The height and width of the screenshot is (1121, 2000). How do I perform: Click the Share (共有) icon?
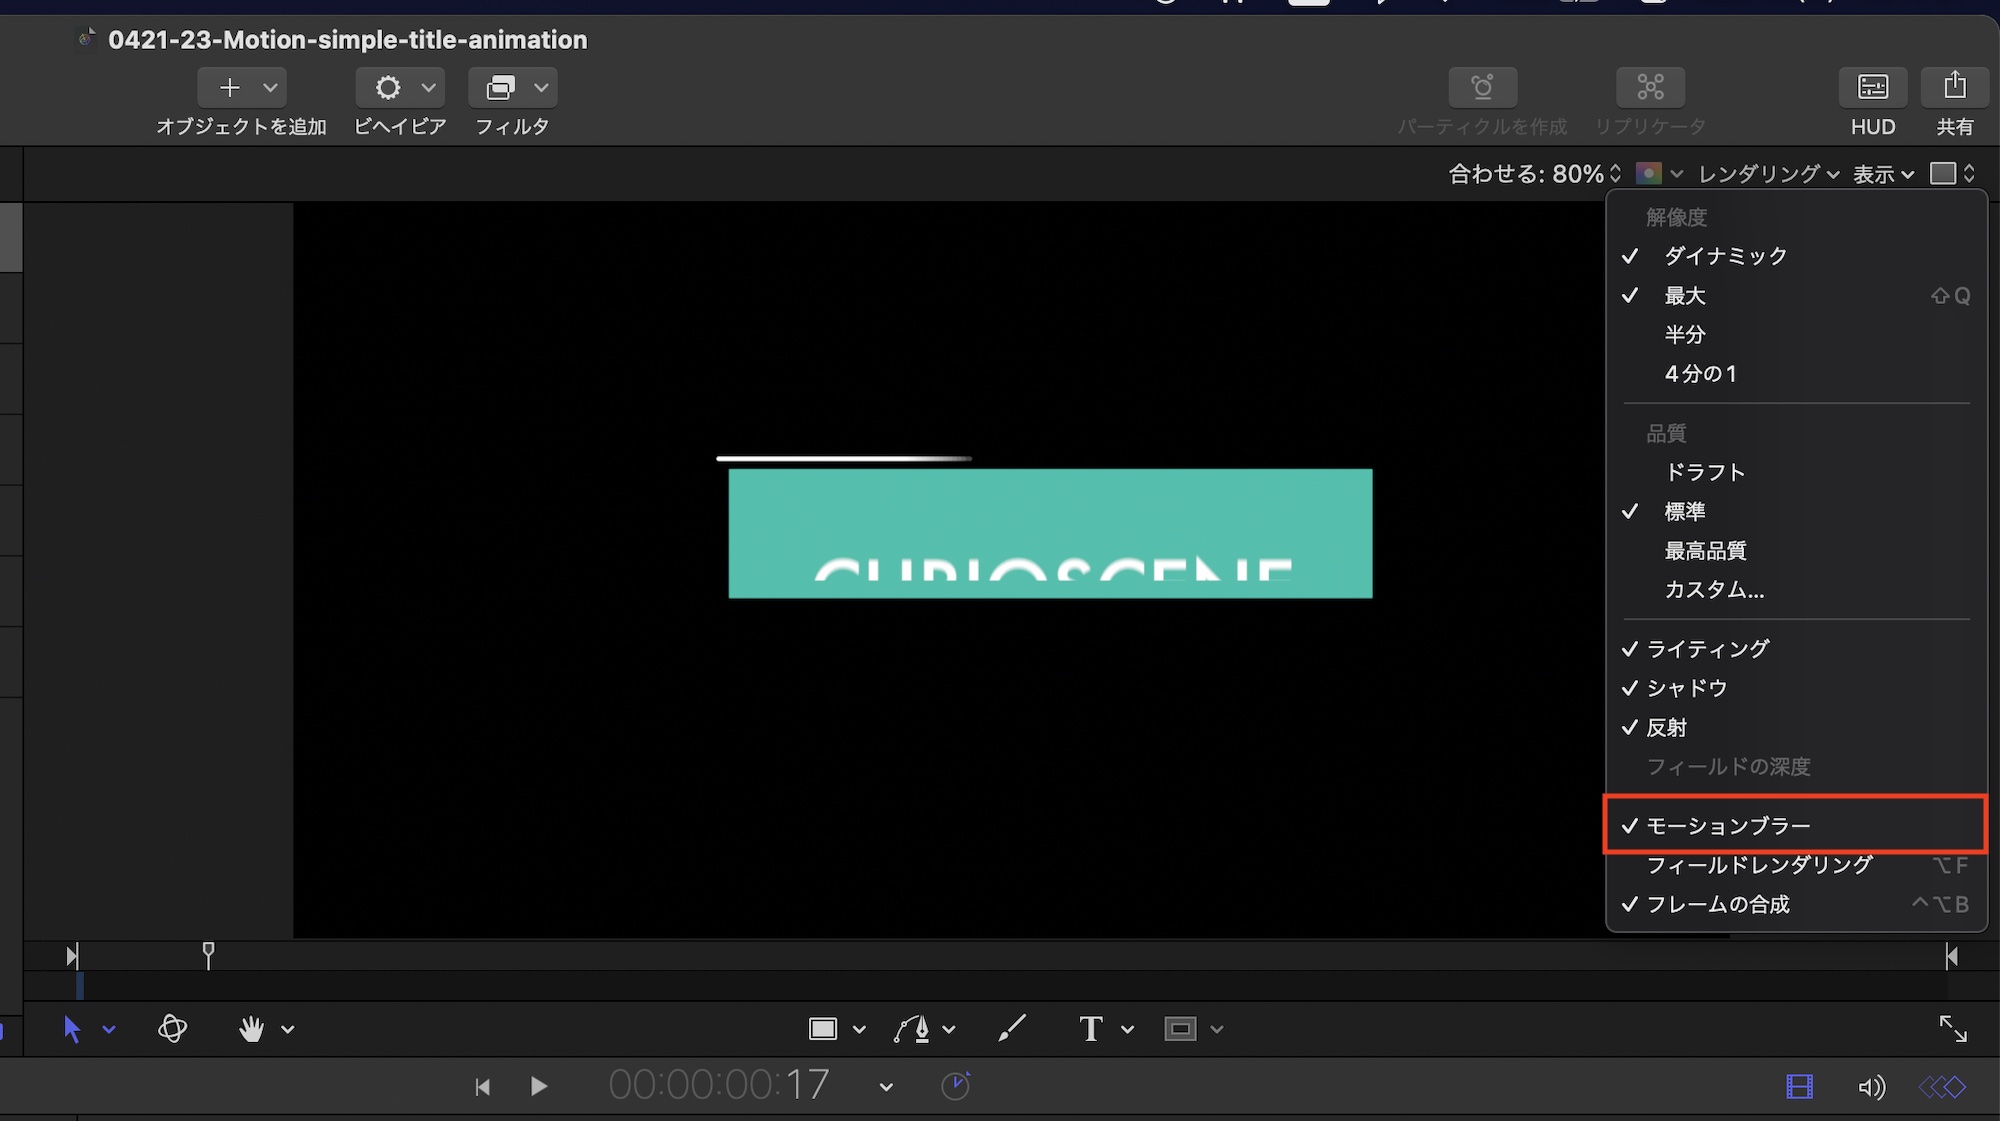tap(1954, 87)
